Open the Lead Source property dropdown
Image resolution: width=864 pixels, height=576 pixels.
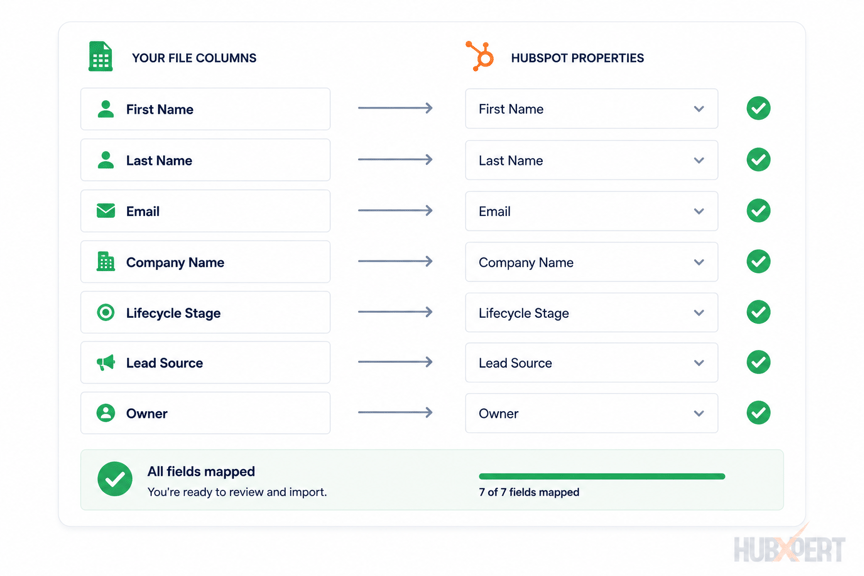coord(591,363)
